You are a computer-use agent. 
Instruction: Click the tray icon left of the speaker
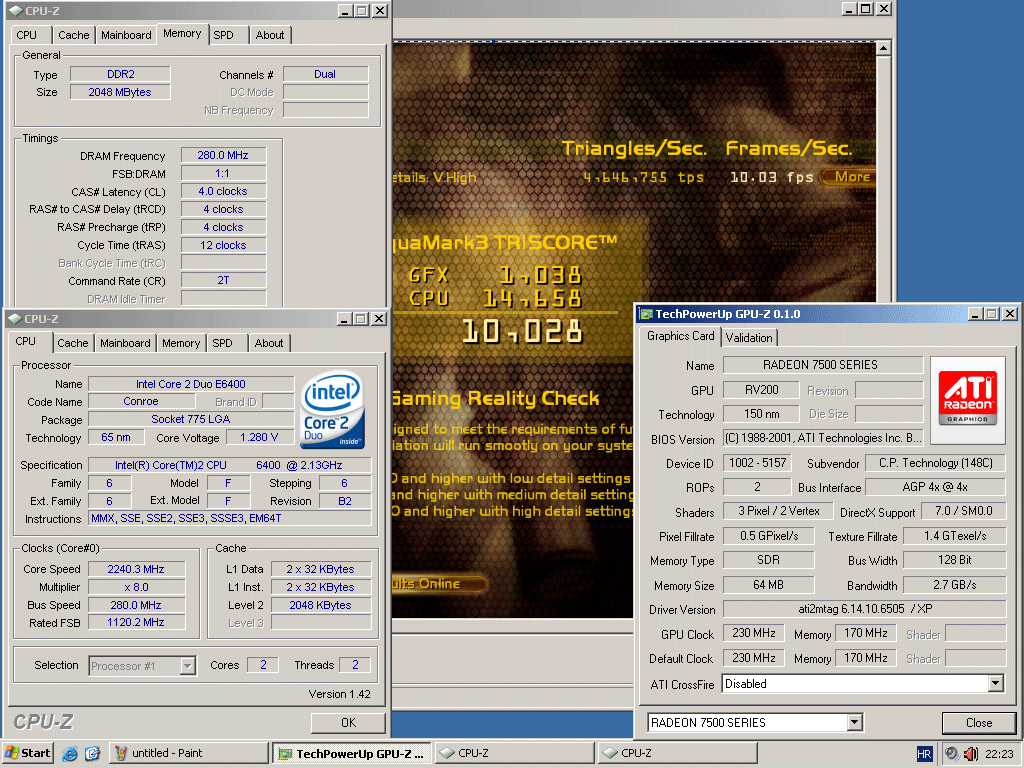click(x=952, y=754)
